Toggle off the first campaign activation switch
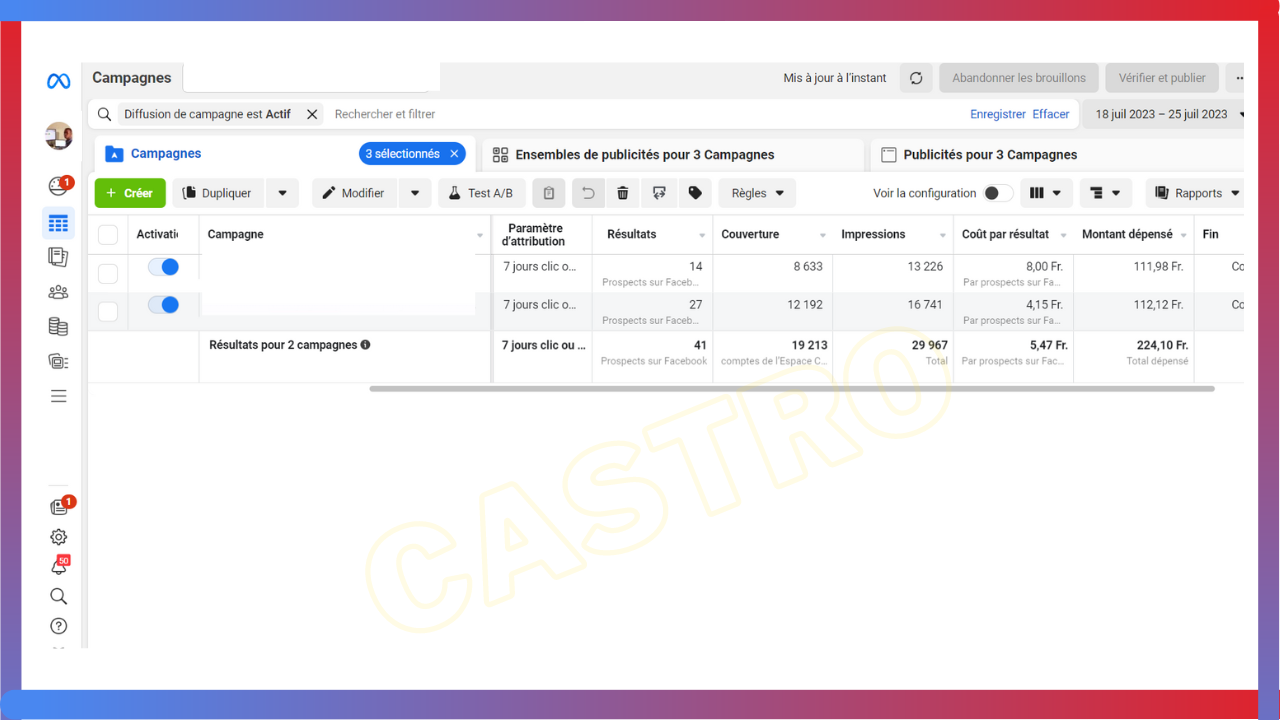Viewport: 1280px width, 720px height. click(x=163, y=267)
